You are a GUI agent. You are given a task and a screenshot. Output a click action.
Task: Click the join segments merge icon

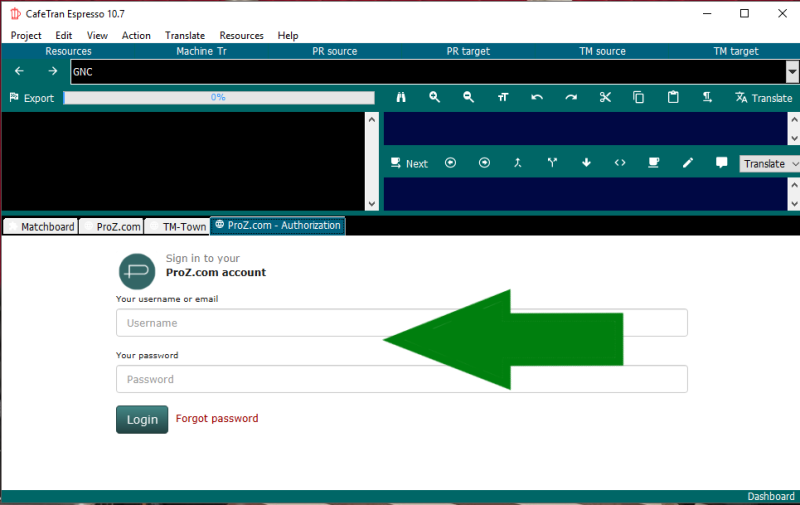[518, 163]
